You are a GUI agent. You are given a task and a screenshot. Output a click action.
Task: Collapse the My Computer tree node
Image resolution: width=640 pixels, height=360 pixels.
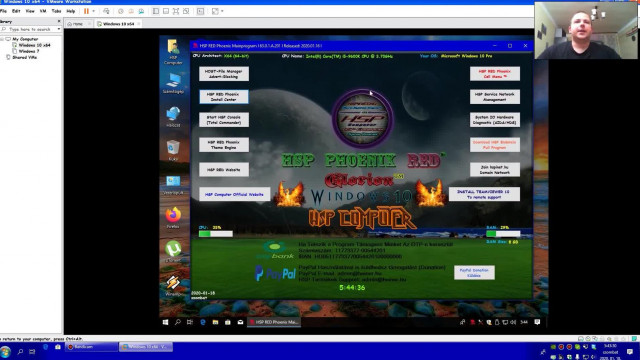point(2,39)
